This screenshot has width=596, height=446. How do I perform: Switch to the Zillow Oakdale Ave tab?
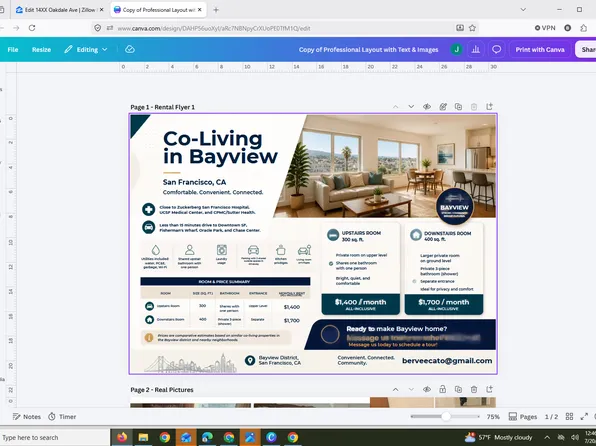(x=59, y=10)
